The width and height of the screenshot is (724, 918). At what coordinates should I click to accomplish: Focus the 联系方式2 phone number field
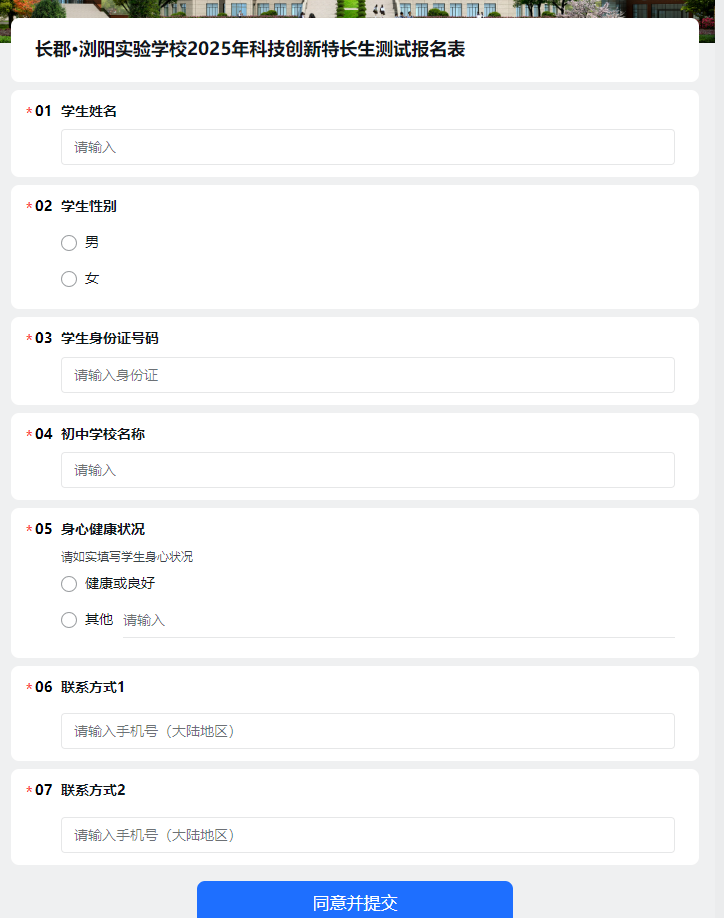pyautogui.click(x=368, y=835)
